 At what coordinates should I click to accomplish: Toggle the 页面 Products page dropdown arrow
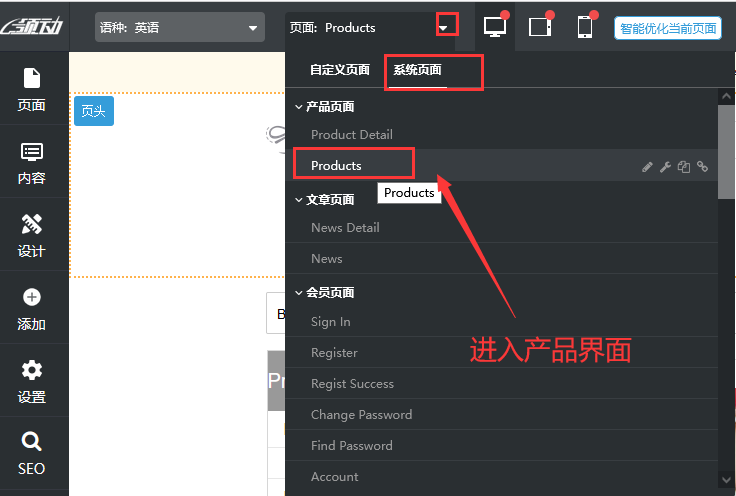443,28
